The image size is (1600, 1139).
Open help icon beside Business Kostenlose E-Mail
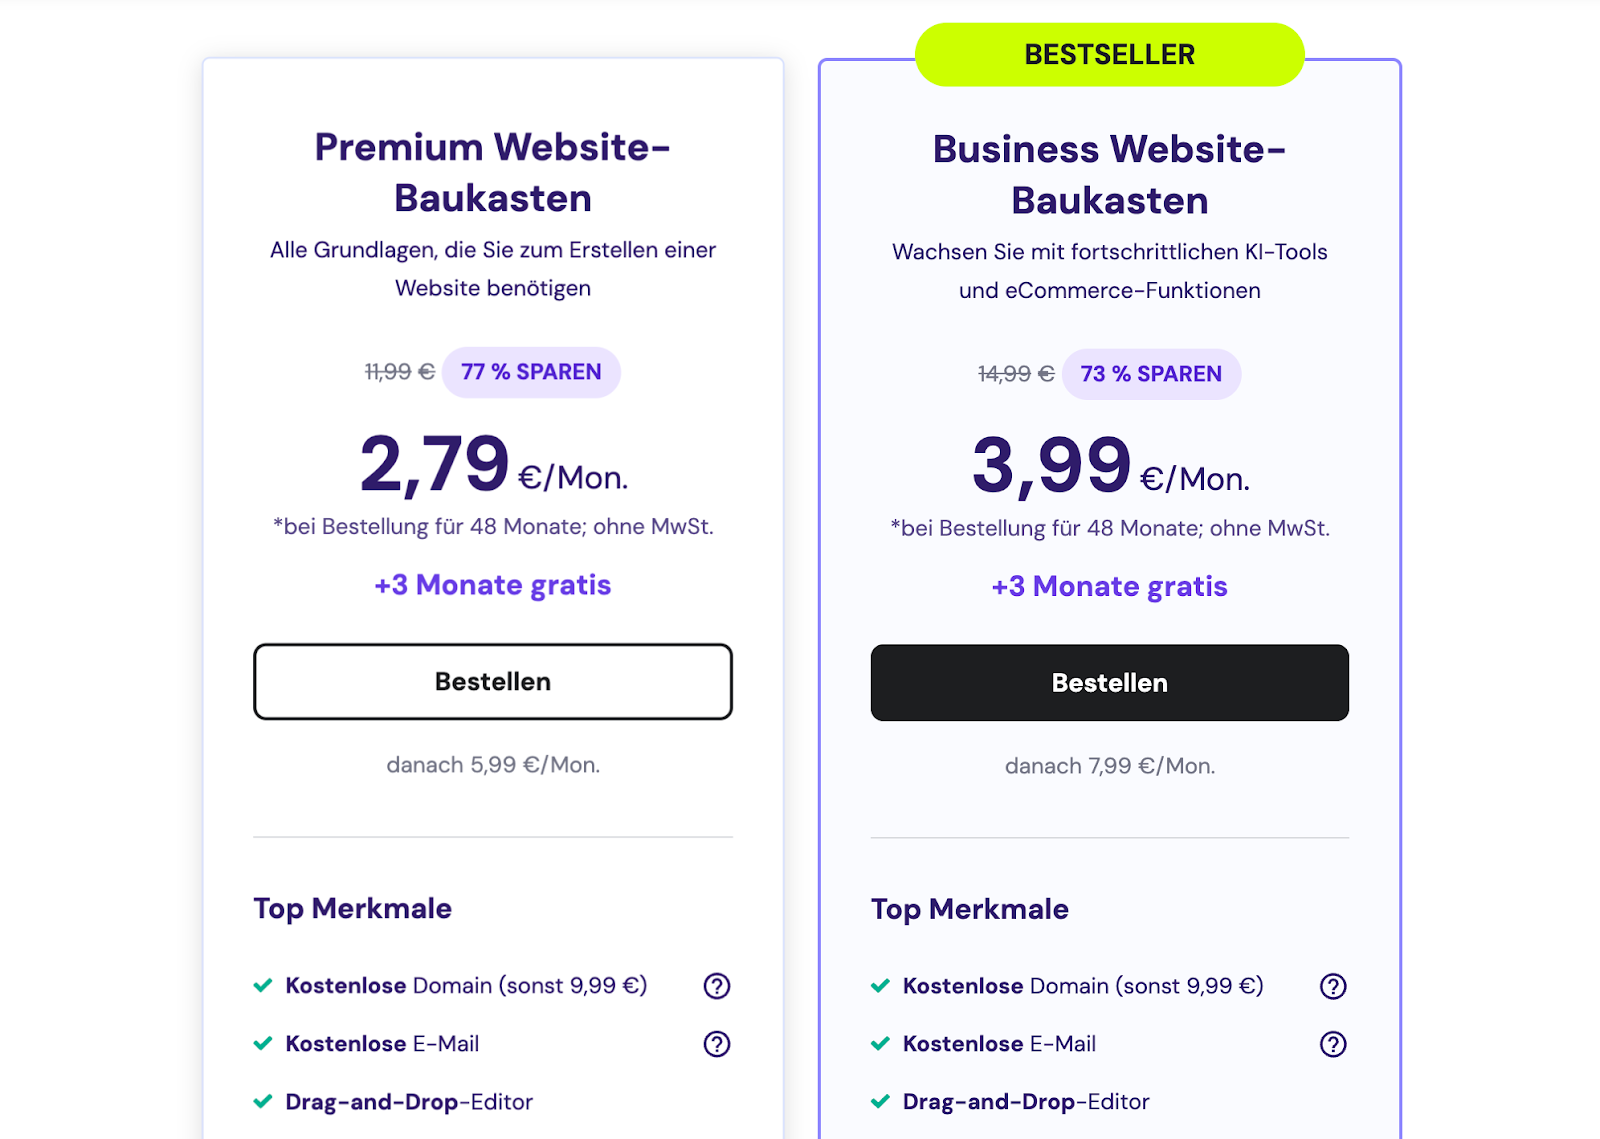tap(1332, 1044)
